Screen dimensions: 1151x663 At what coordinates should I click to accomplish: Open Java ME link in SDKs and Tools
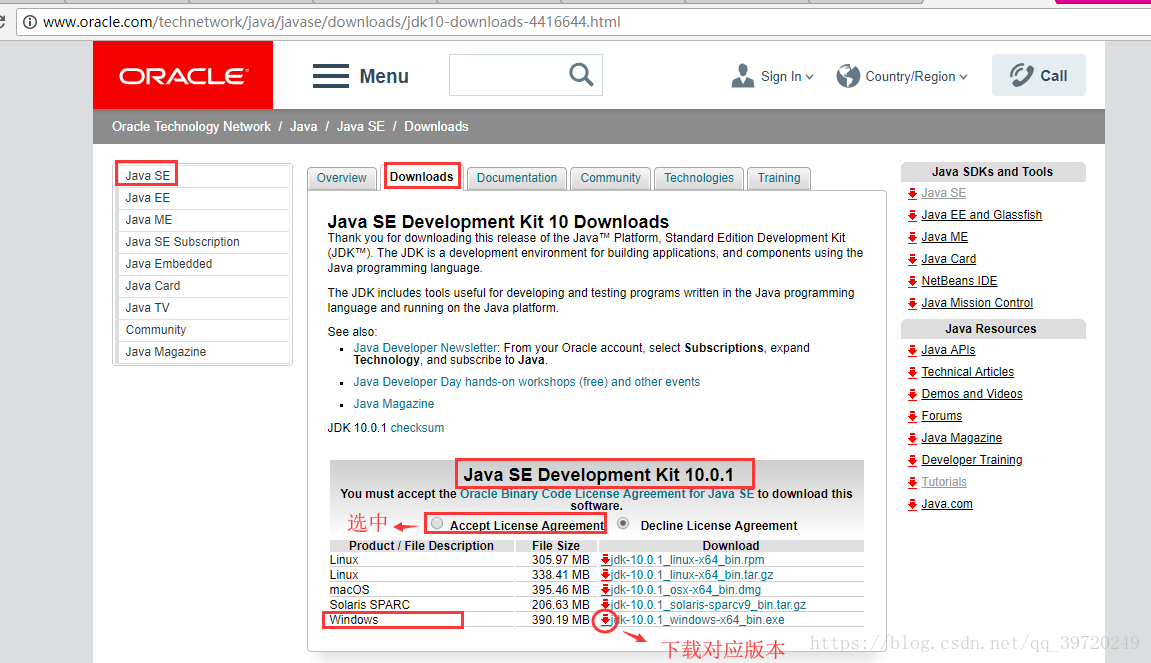(x=945, y=237)
